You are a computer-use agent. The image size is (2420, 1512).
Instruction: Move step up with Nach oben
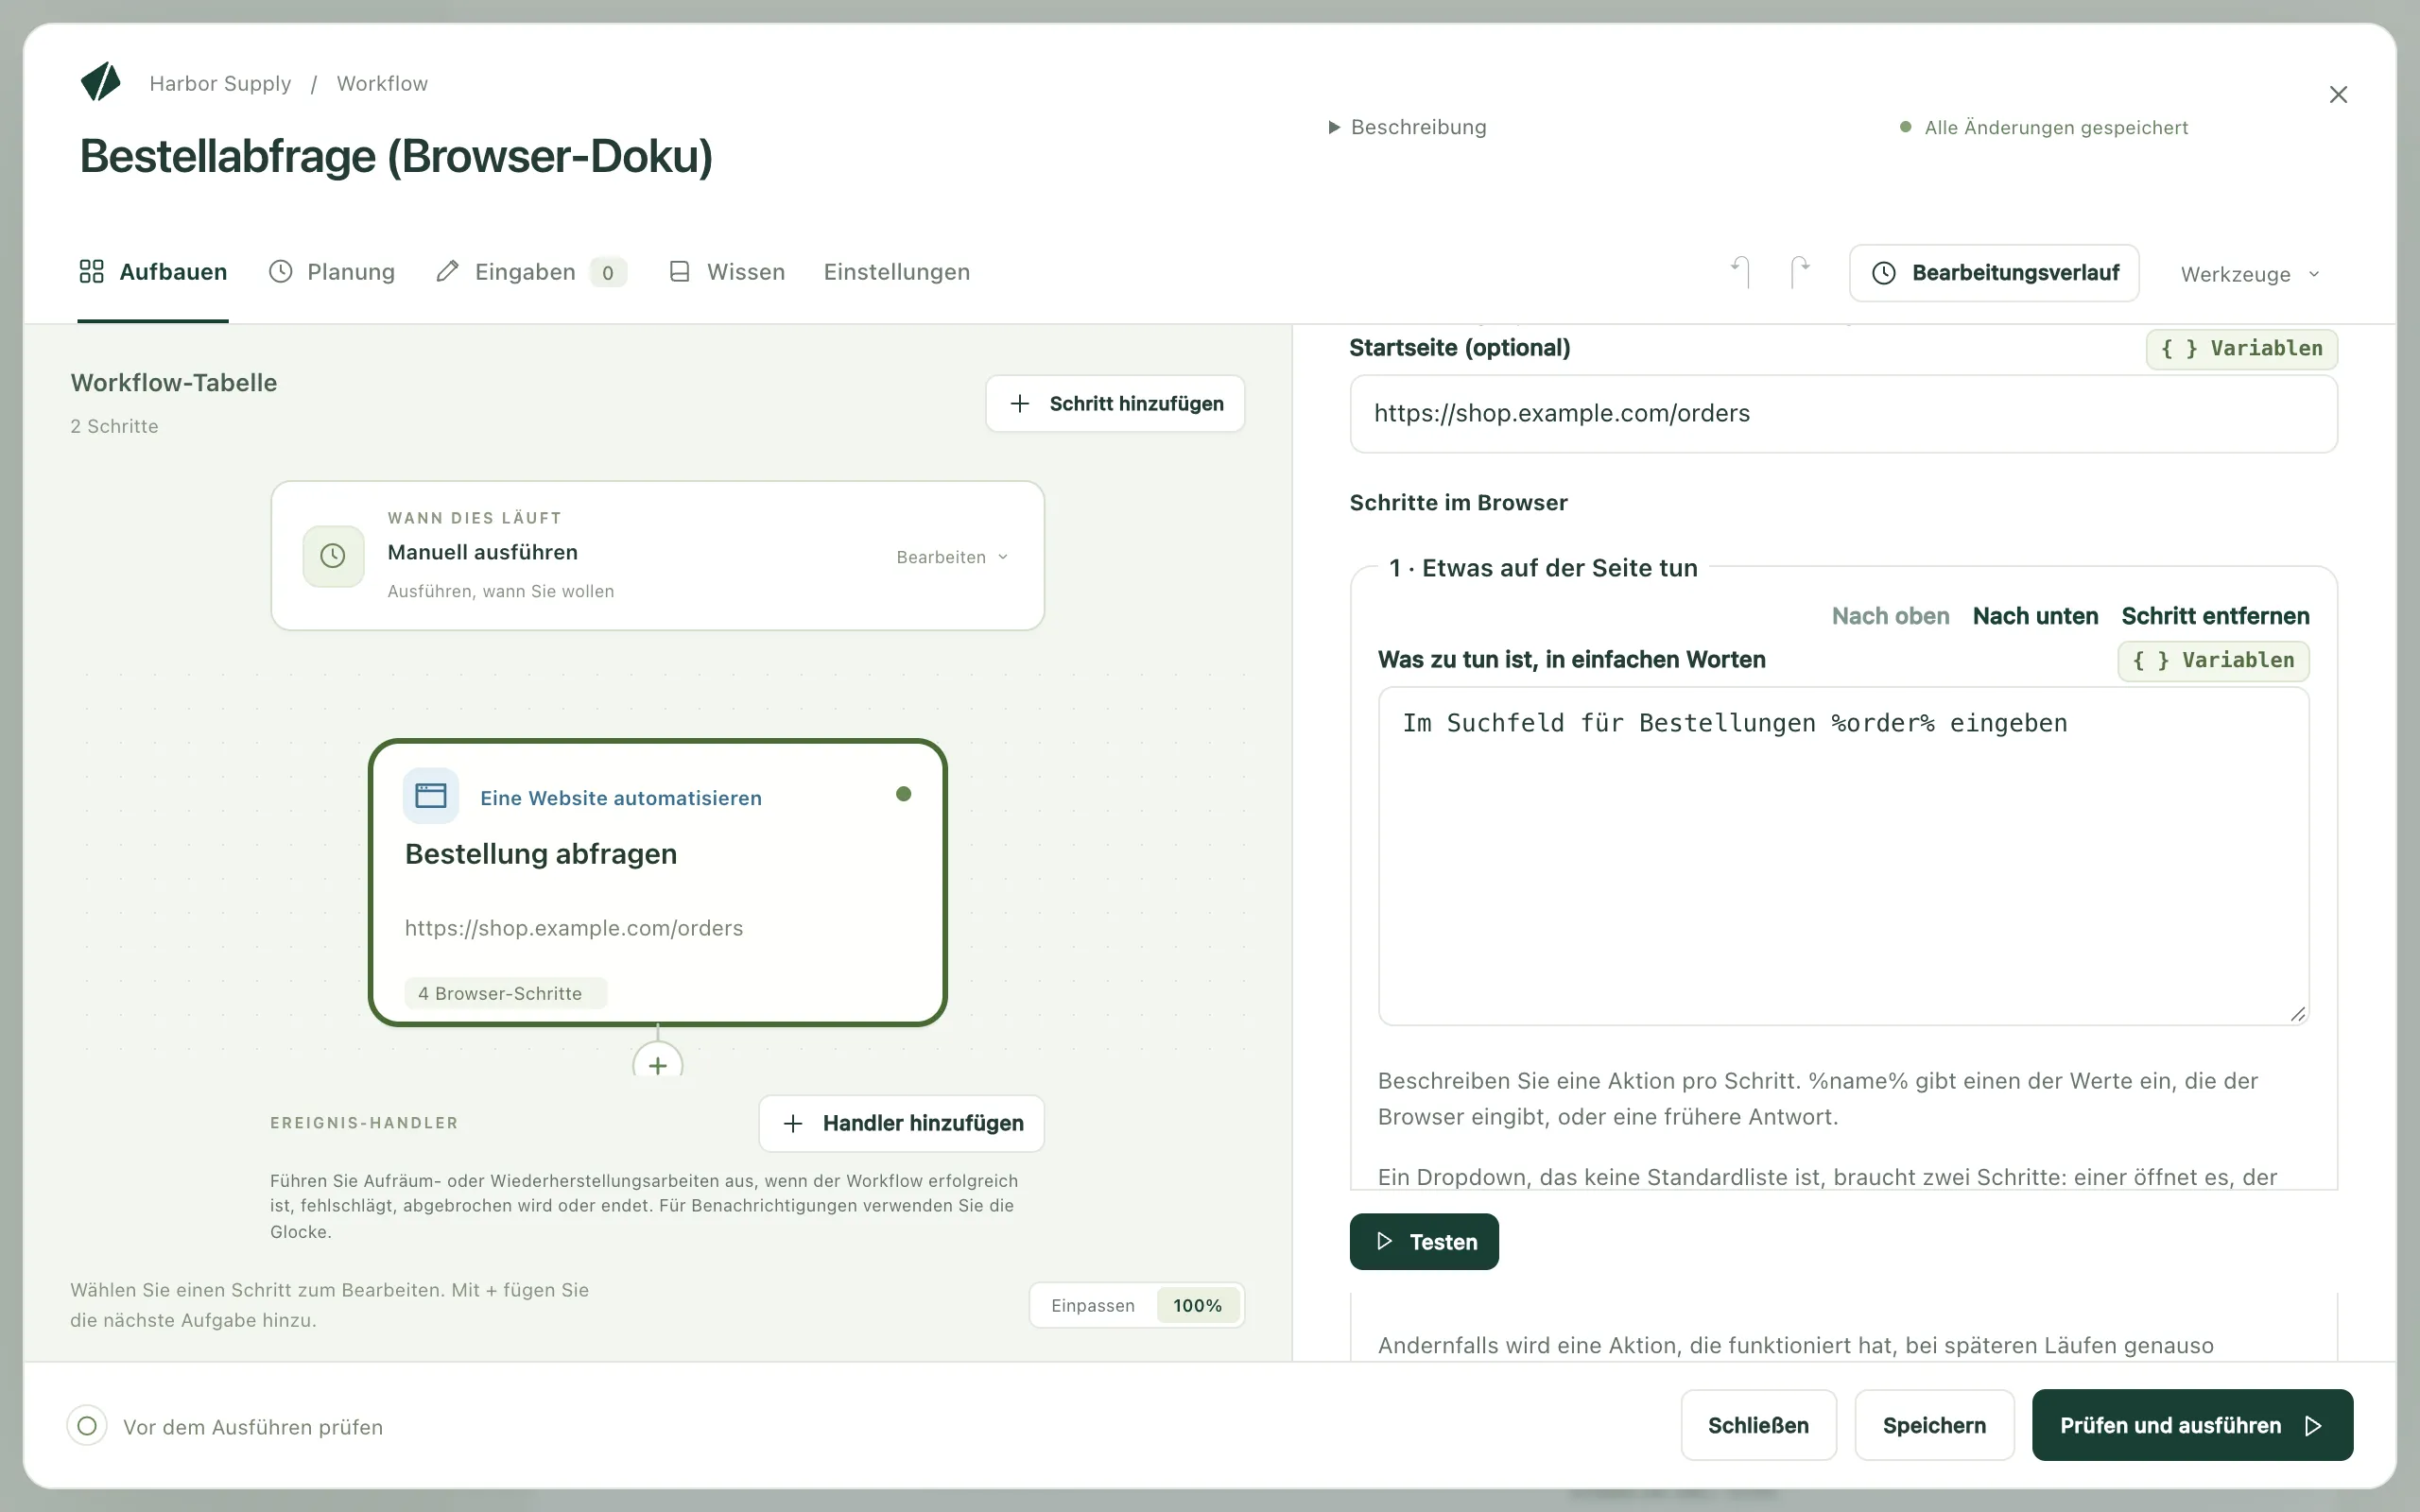click(x=1890, y=616)
